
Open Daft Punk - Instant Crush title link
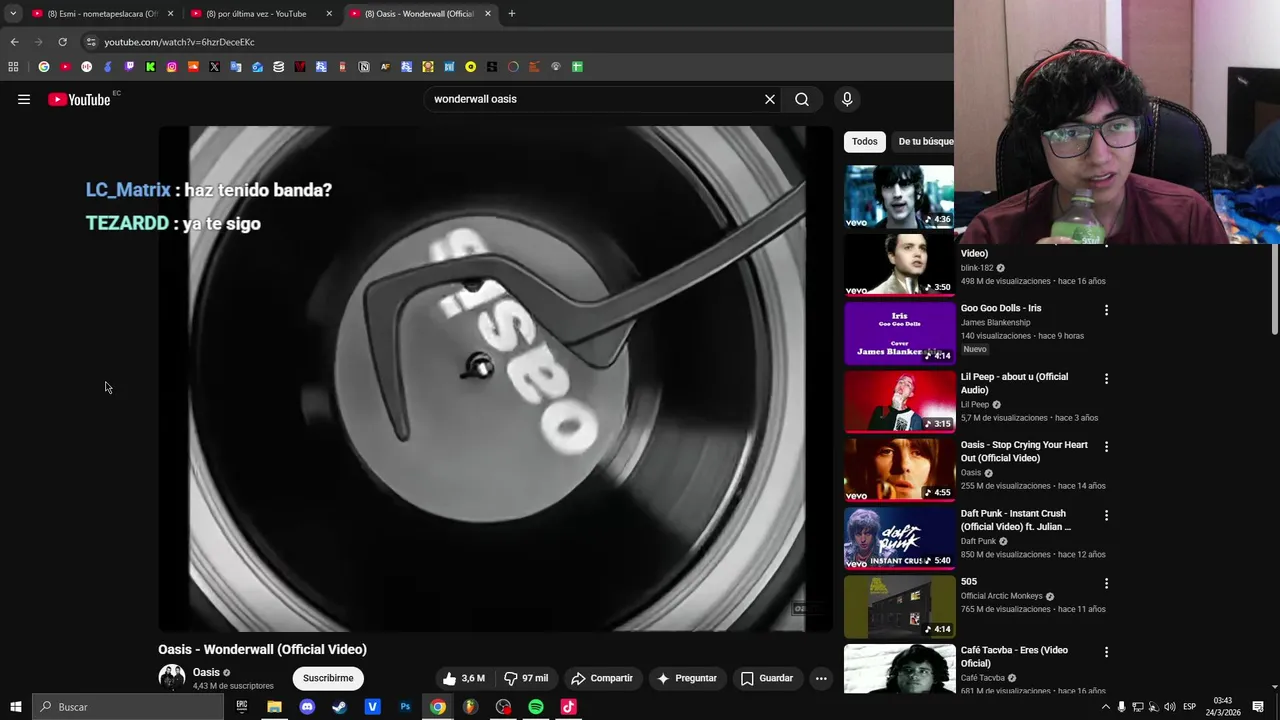pos(1015,520)
